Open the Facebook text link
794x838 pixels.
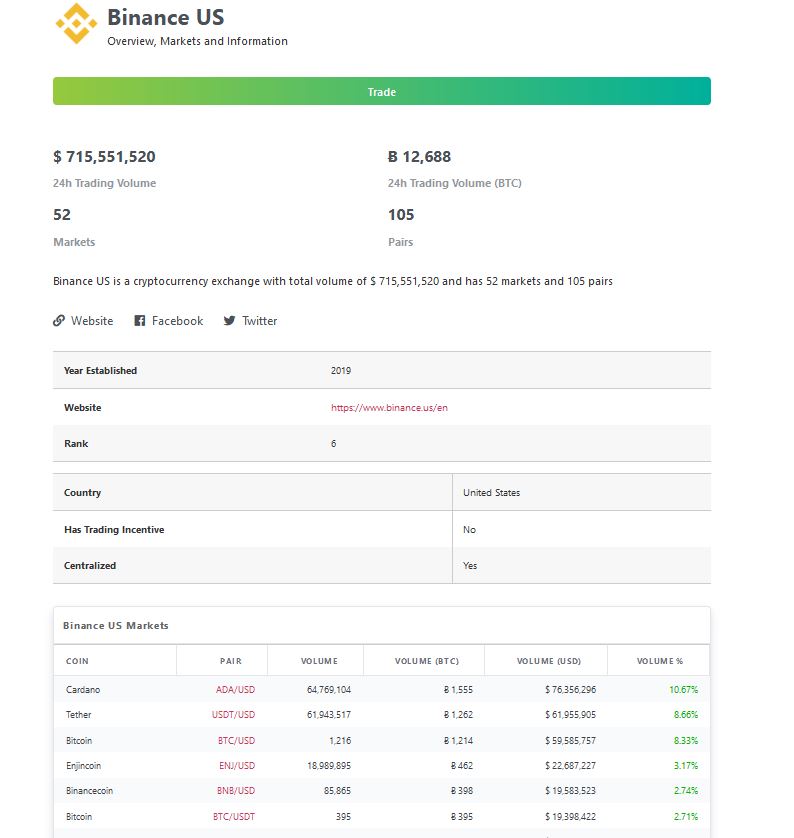click(177, 321)
